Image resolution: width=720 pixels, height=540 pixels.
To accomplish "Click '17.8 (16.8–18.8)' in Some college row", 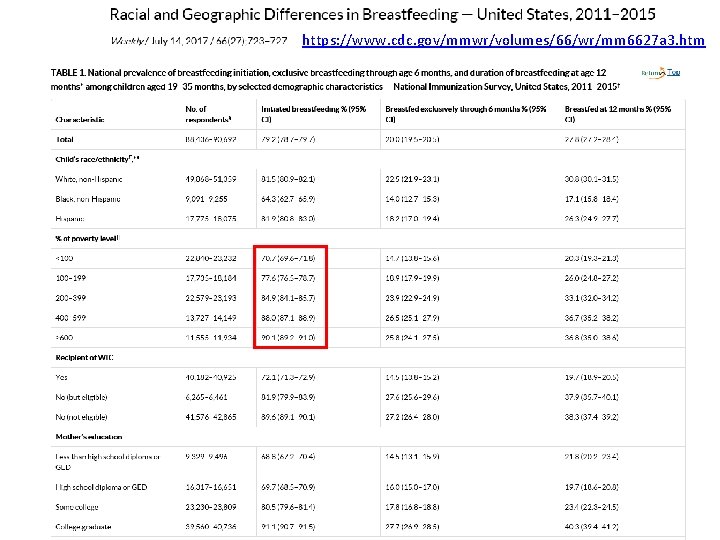I will [x=412, y=507].
